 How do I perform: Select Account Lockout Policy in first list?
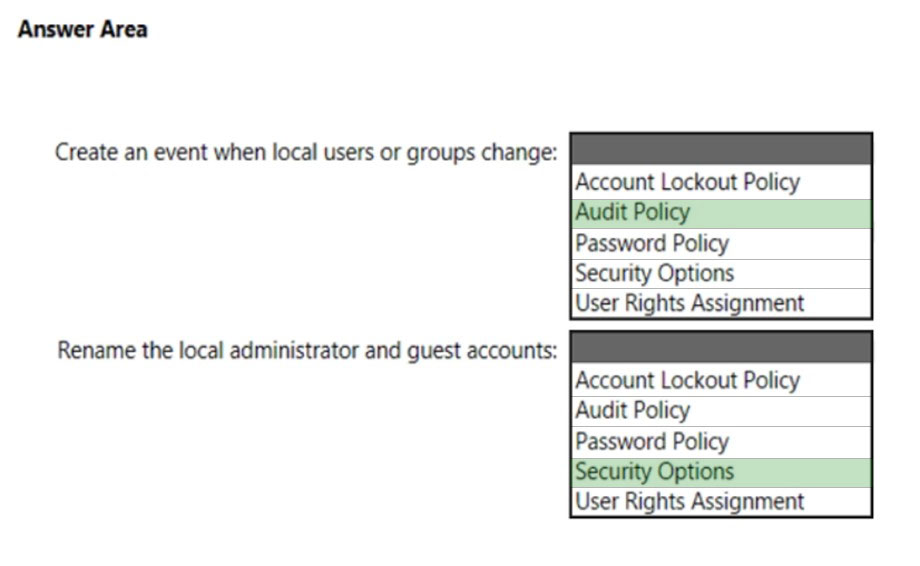tap(721, 182)
